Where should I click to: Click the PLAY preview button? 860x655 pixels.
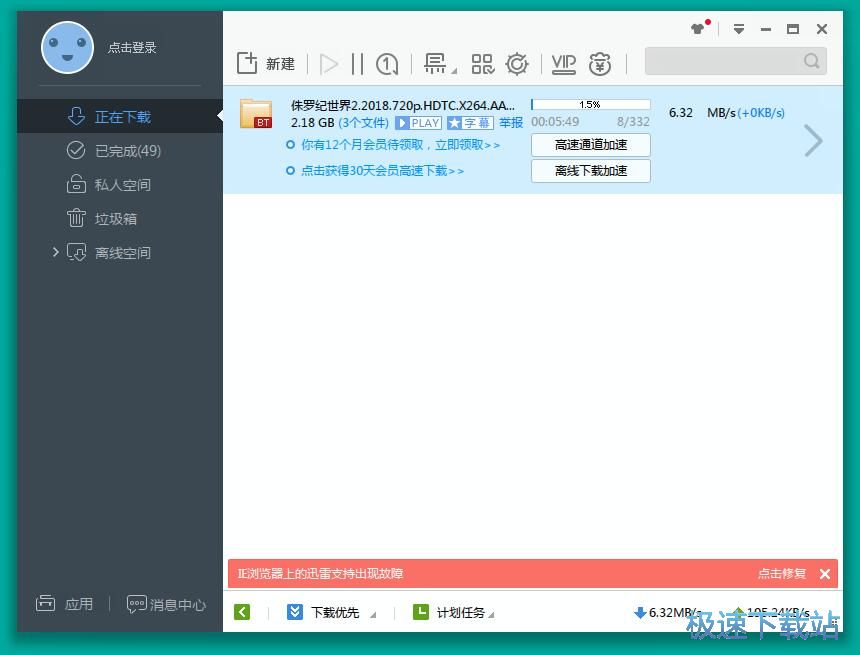click(418, 123)
